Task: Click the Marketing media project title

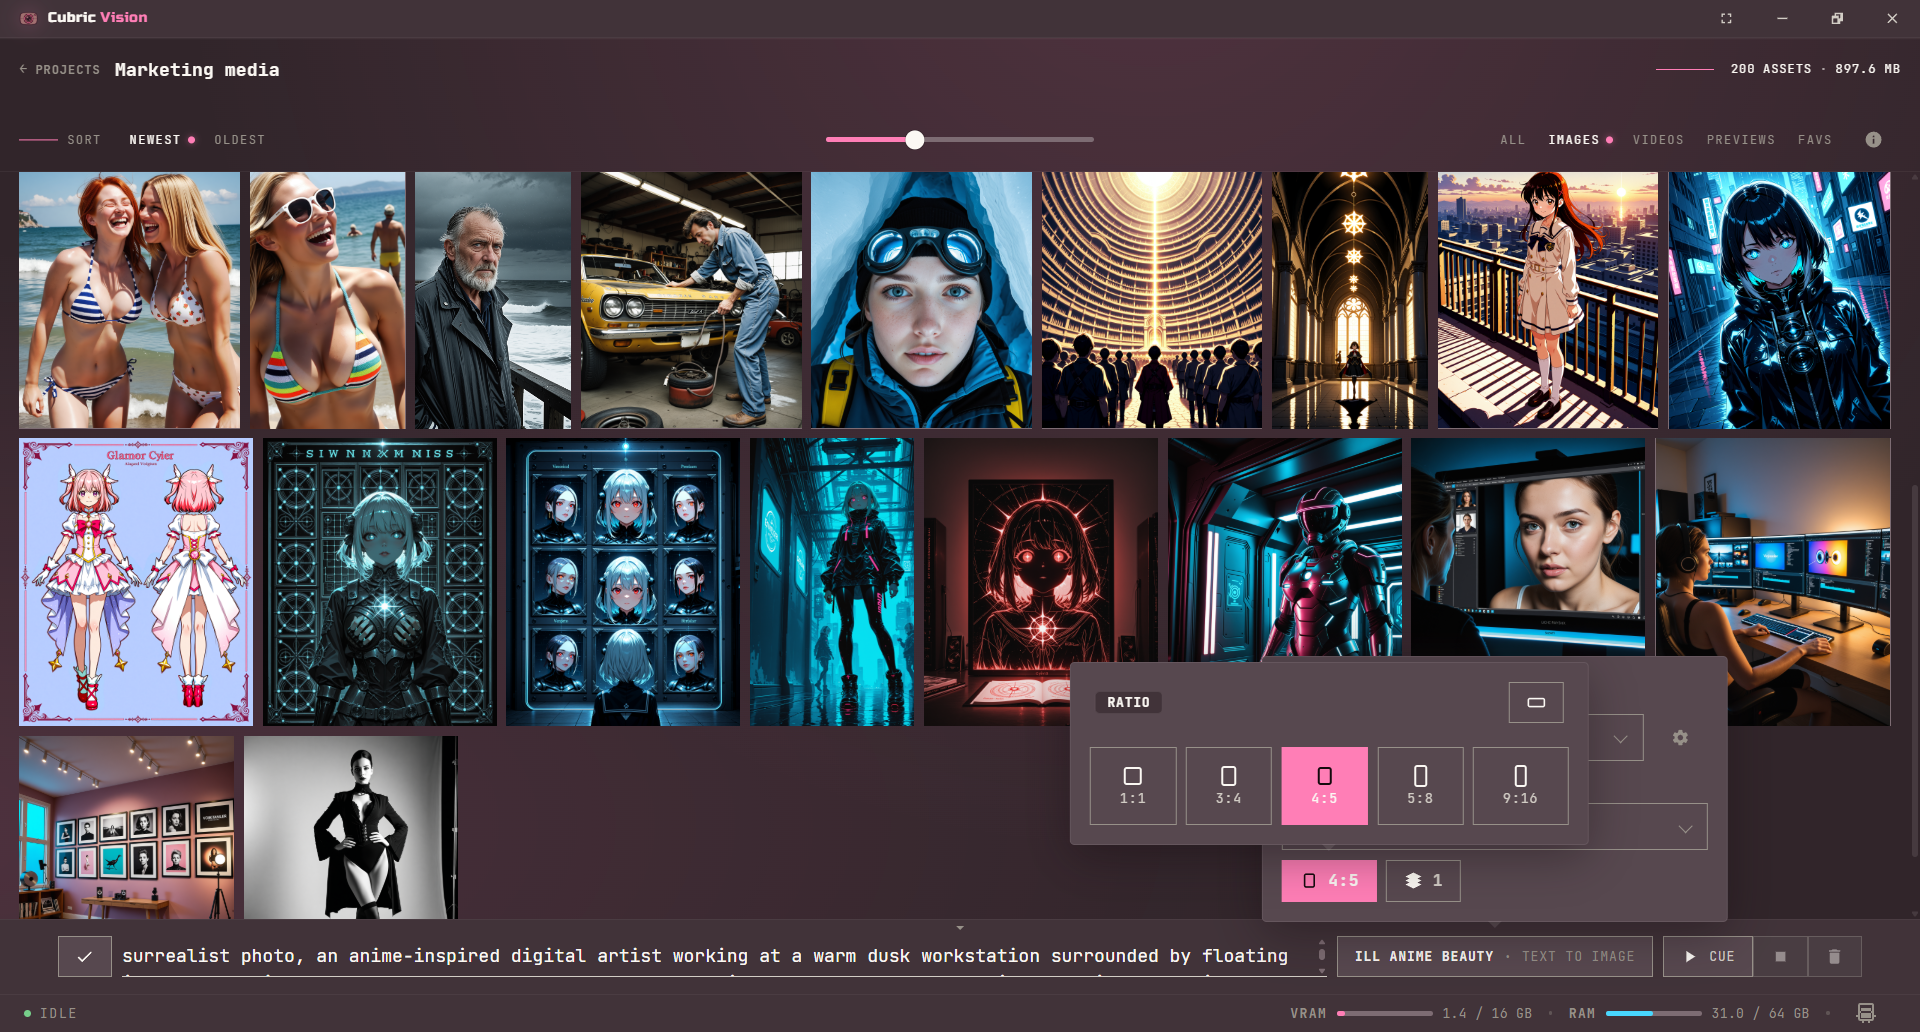Action: click(197, 70)
